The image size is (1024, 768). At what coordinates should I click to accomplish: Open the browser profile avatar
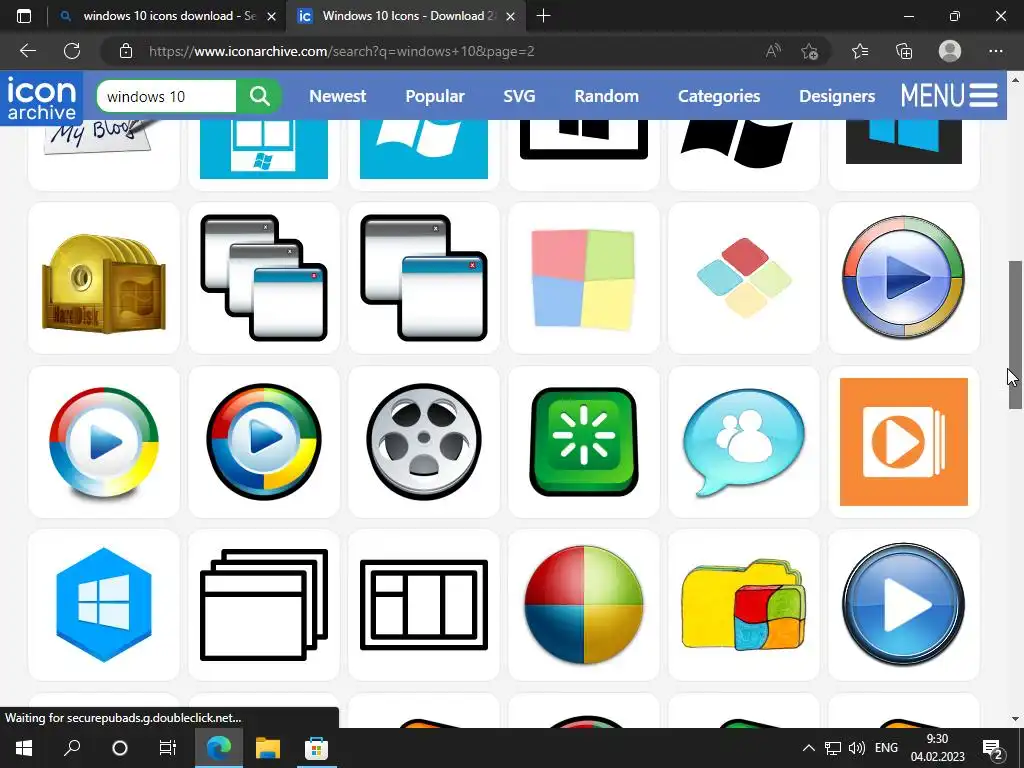pyautogui.click(x=950, y=51)
